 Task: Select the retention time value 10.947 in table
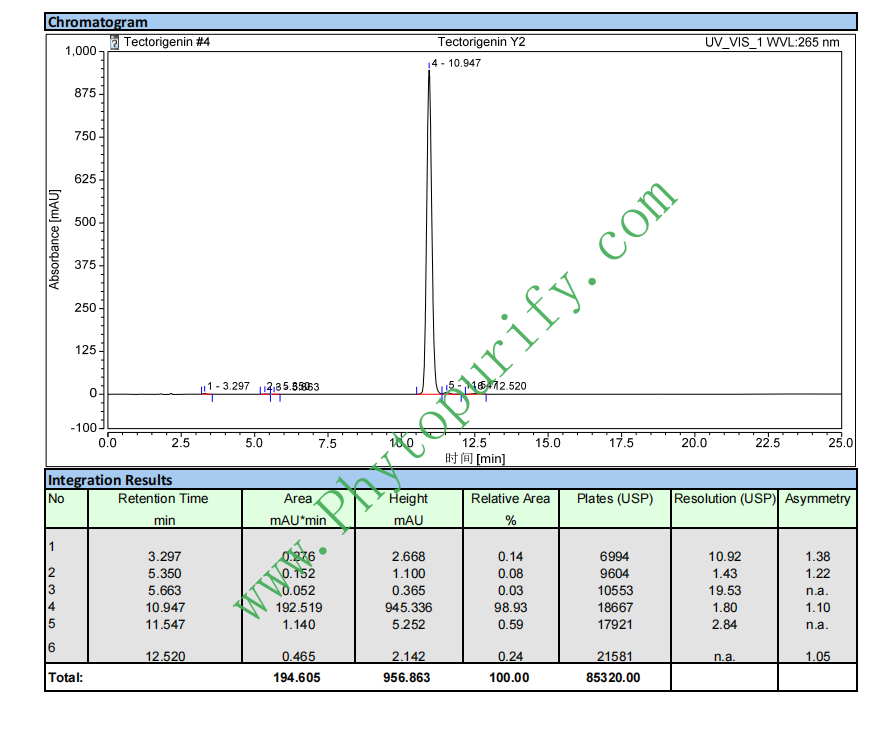[163, 607]
